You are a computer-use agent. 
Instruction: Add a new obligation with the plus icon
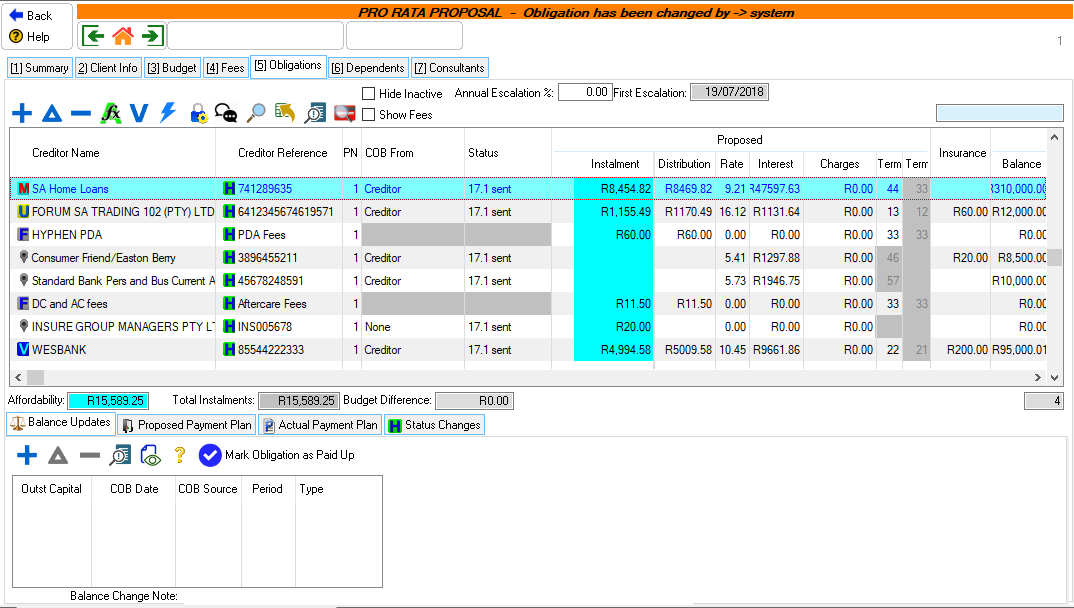point(22,113)
